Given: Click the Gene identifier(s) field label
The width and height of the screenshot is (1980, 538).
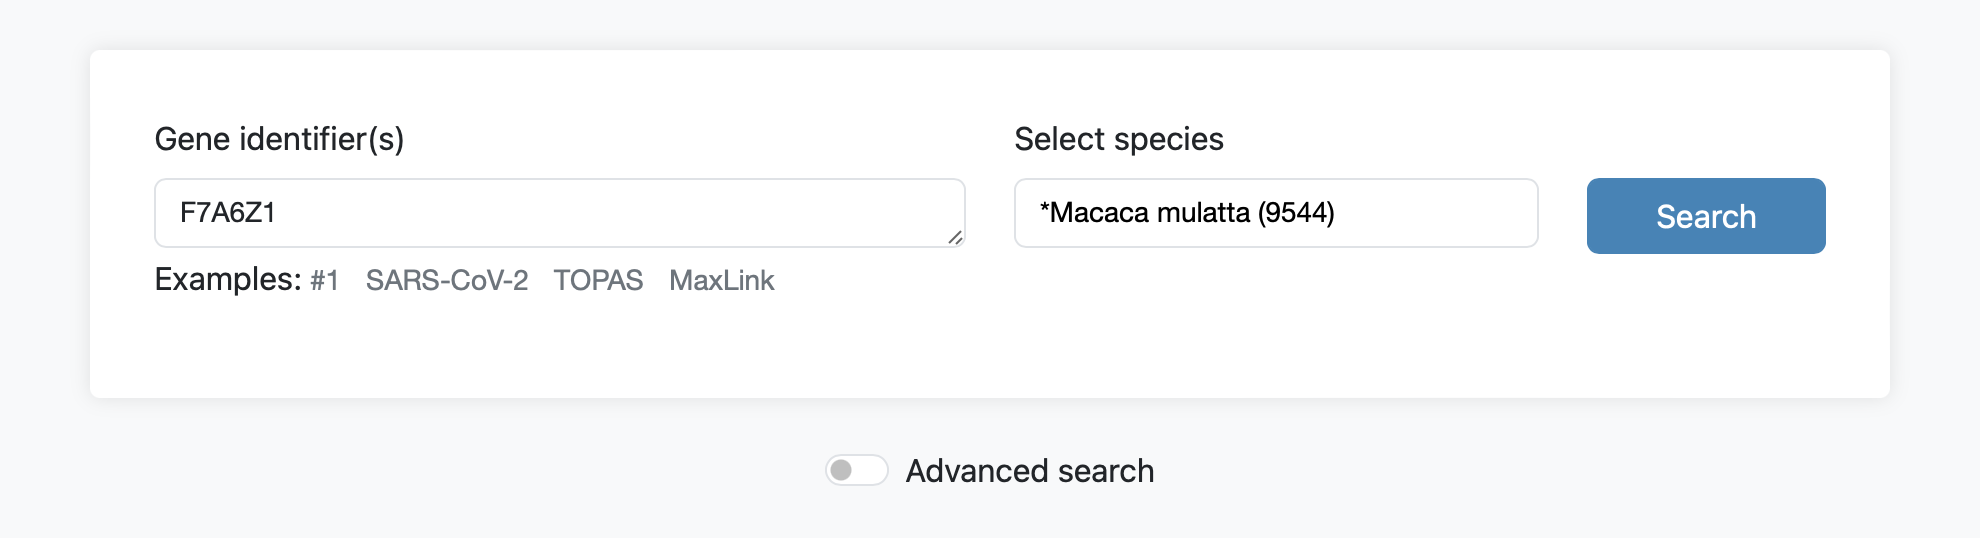Looking at the screenshot, I should click(279, 139).
